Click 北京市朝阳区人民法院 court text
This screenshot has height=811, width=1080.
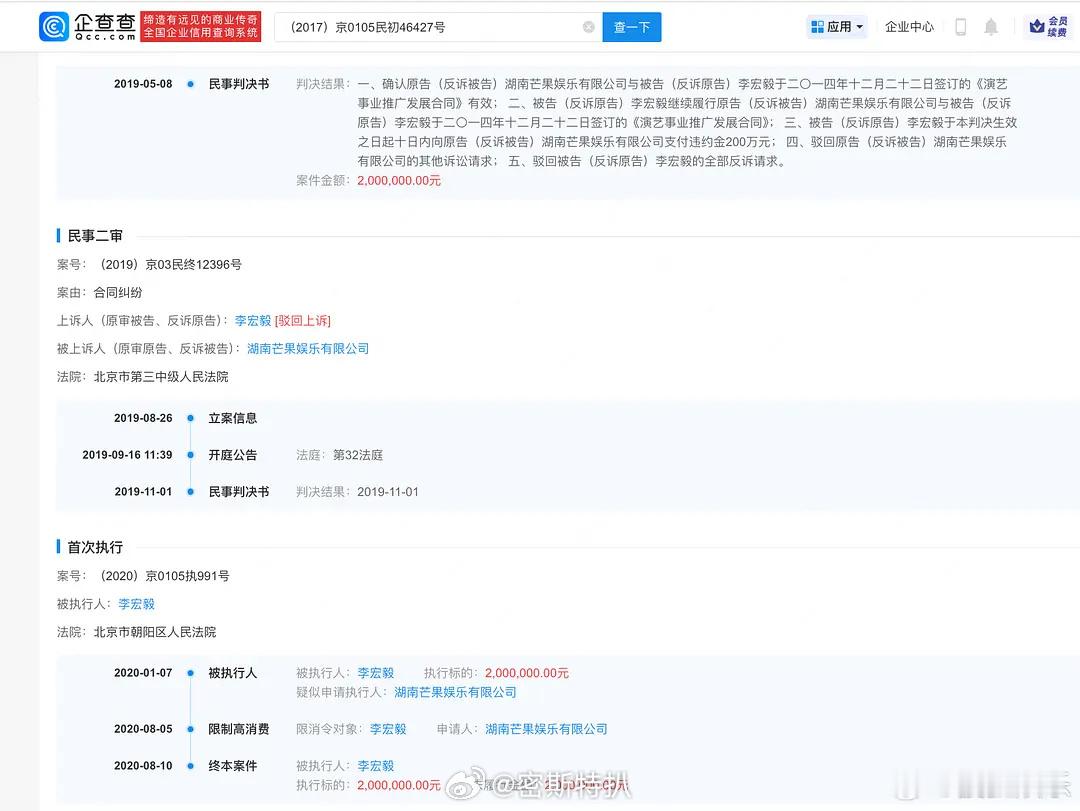[x=155, y=632]
